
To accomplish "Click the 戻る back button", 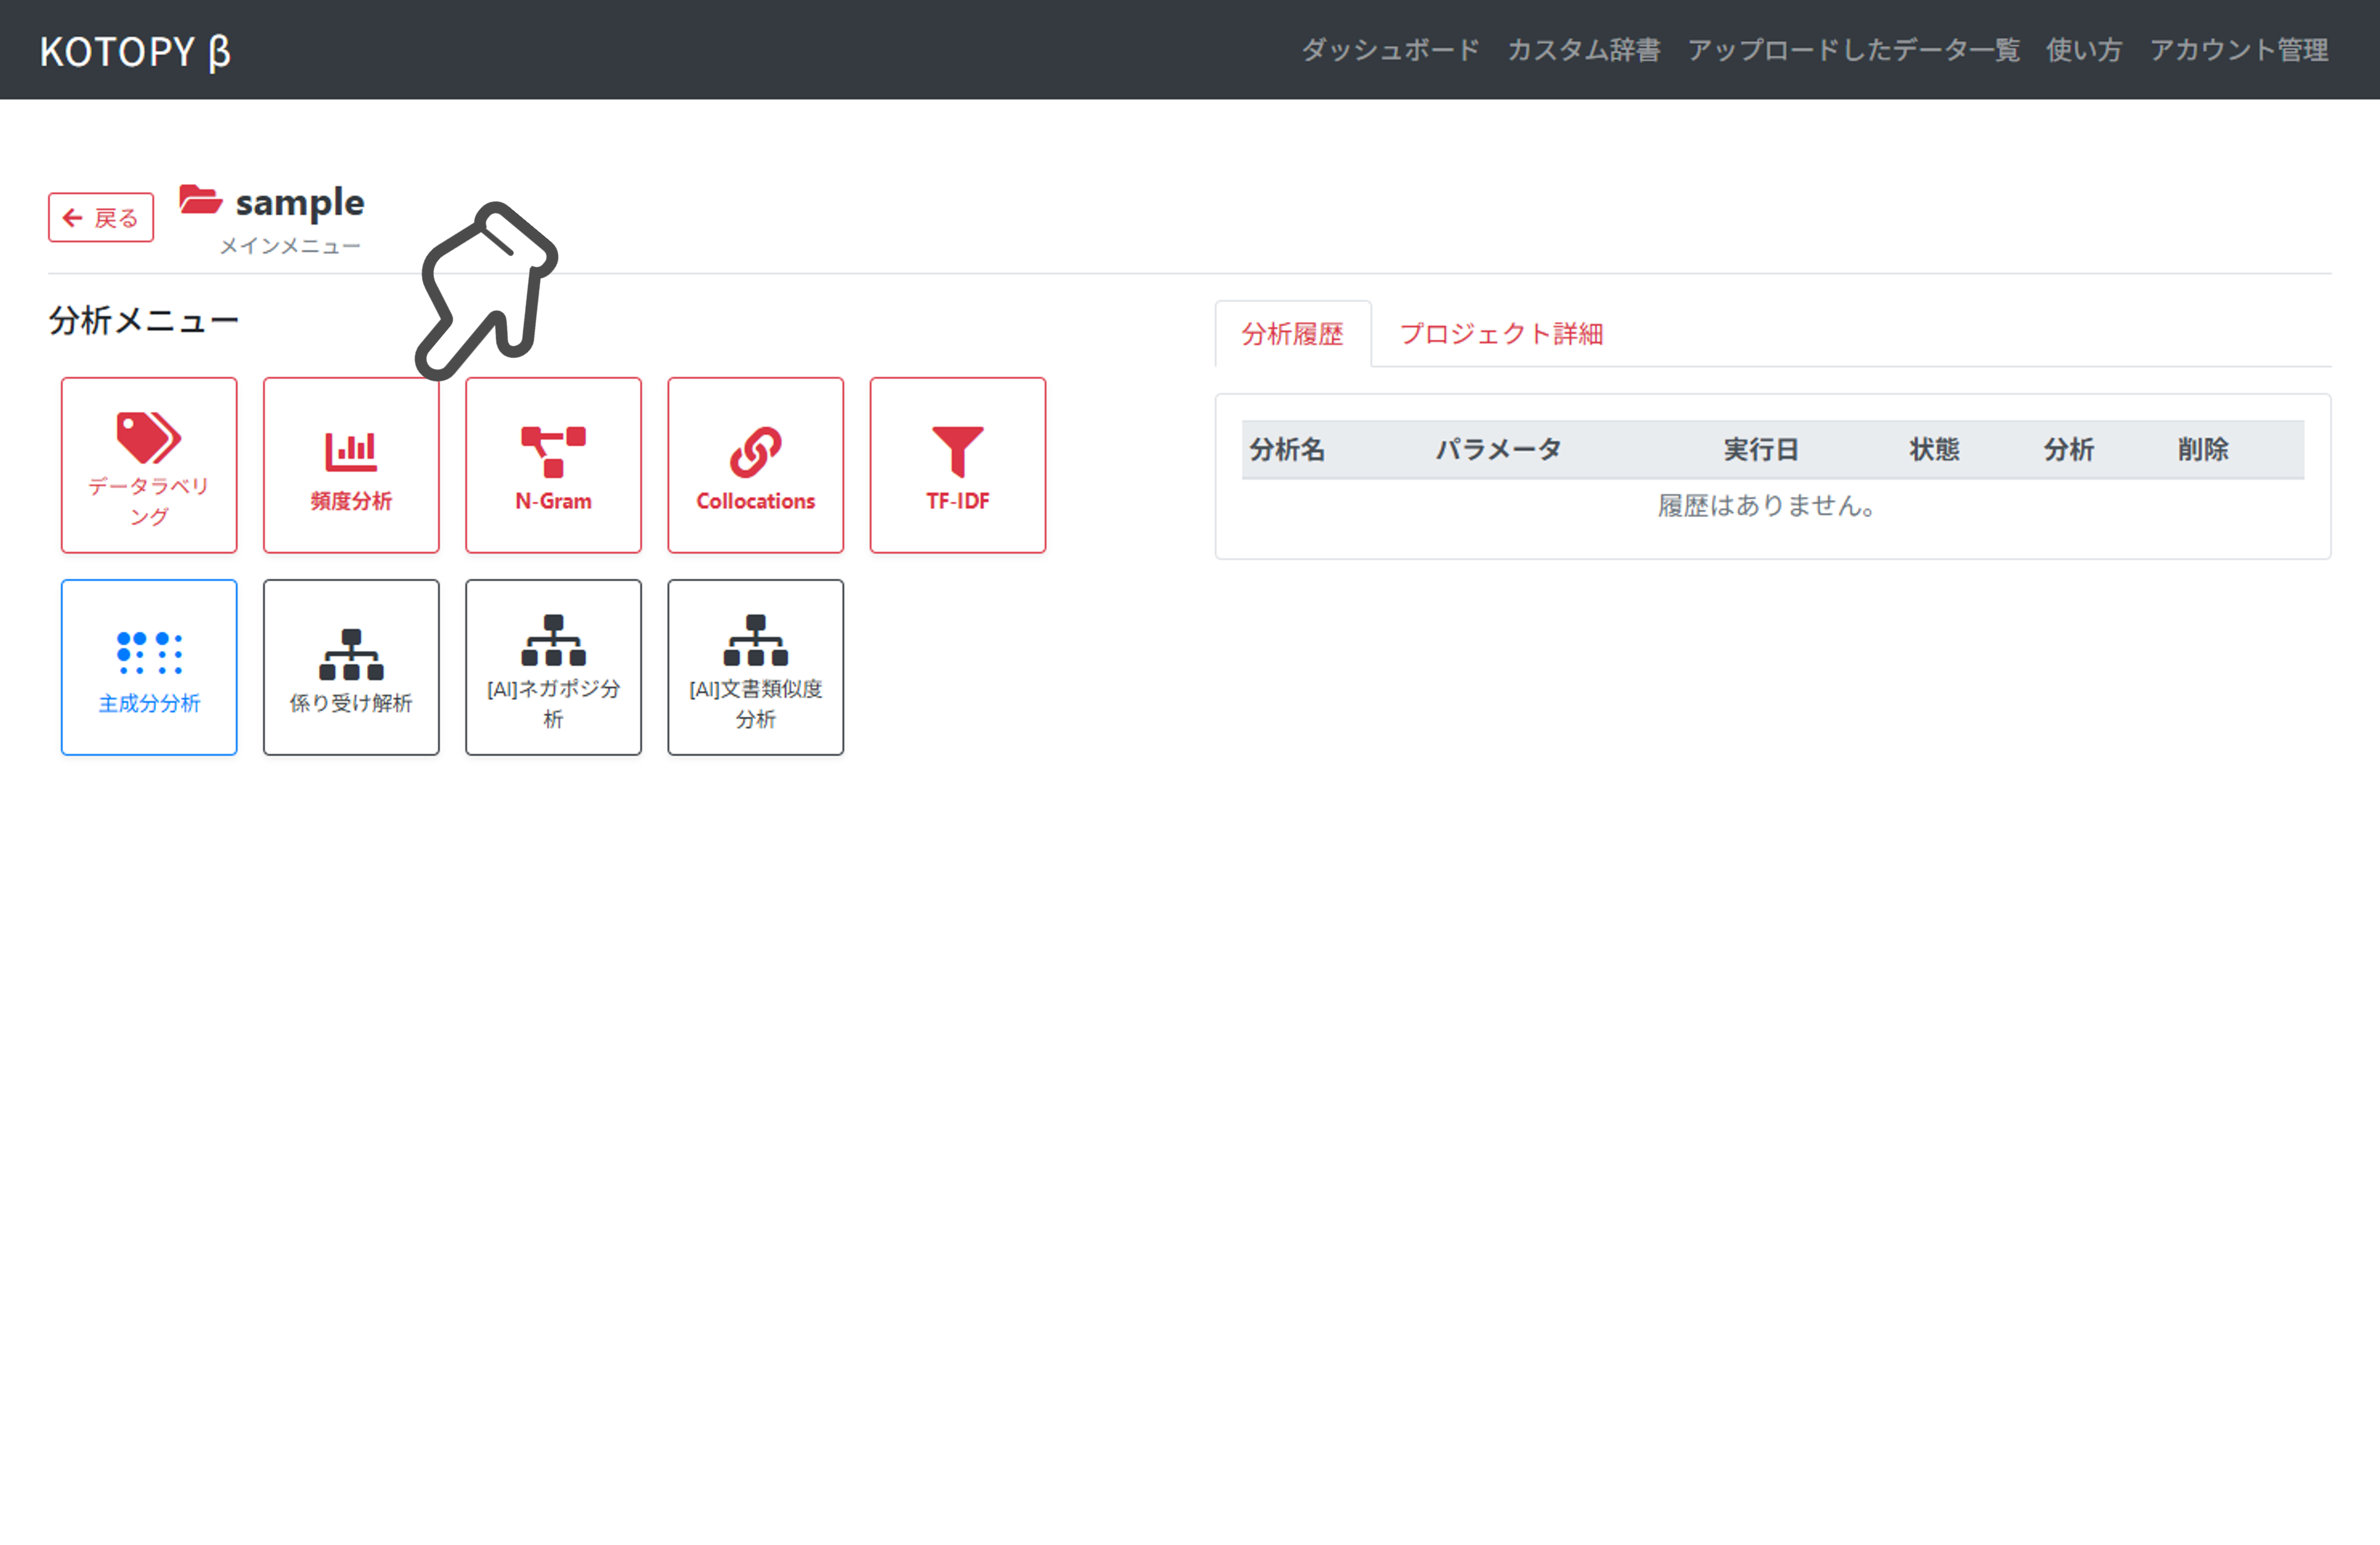I will click(x=100, y=217).
